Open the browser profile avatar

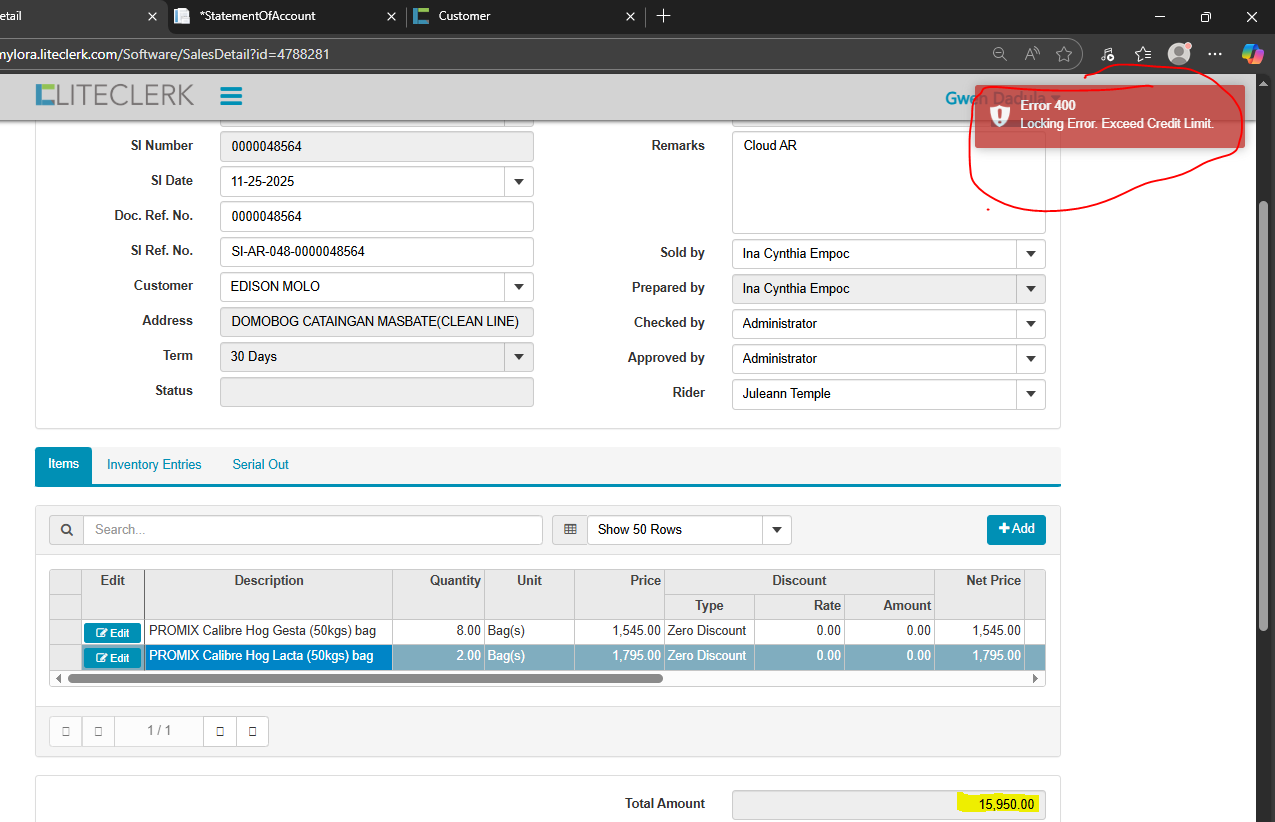[1179, 54]
